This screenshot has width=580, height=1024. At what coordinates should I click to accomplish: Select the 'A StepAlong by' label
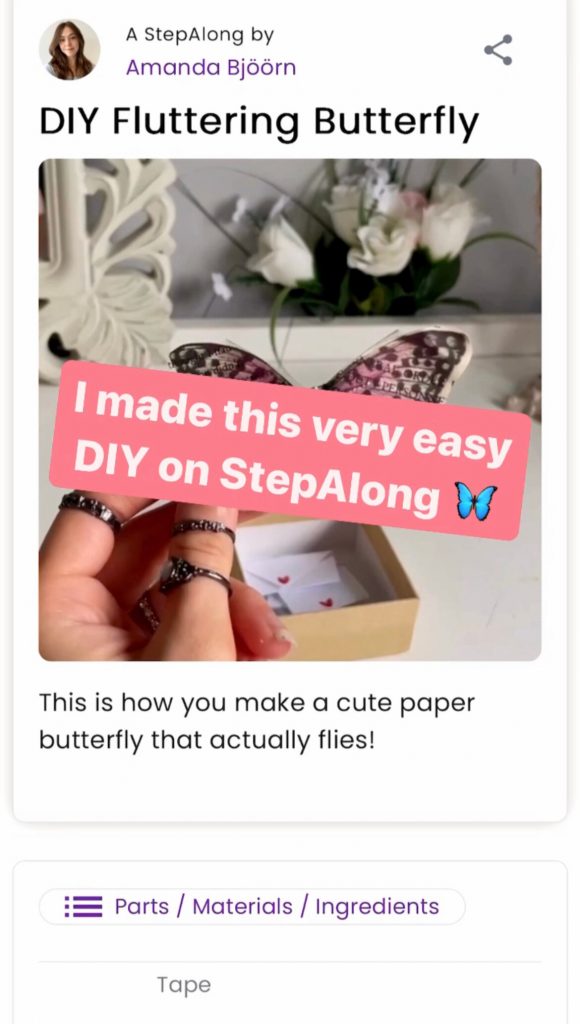tap(200, 35)
